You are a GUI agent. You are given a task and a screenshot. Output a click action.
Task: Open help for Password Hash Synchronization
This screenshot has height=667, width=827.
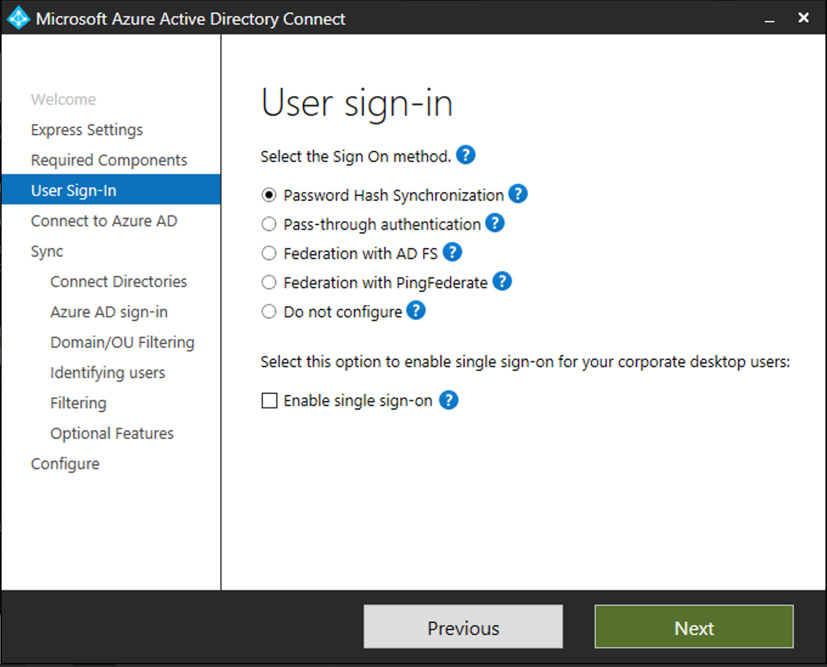pos(518,194)
